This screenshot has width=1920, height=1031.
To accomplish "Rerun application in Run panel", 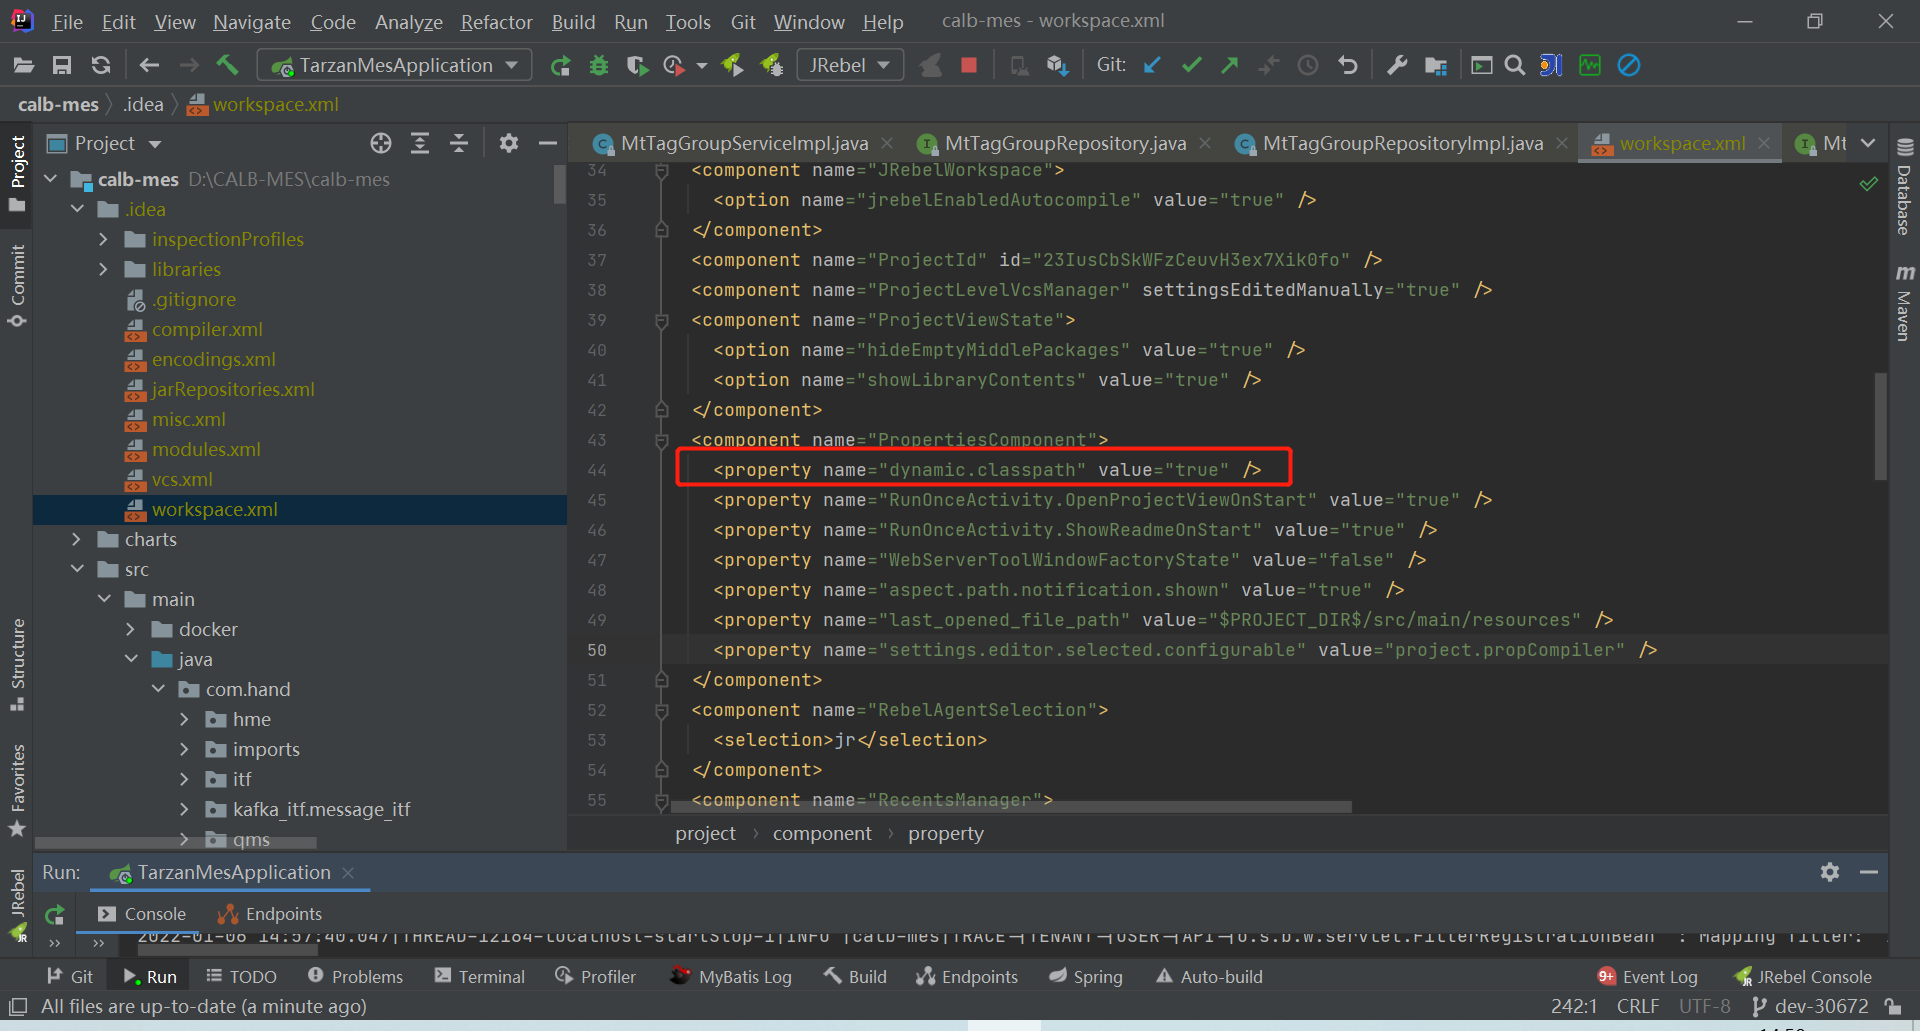I will pyautogui.click(x=55, y=914).
